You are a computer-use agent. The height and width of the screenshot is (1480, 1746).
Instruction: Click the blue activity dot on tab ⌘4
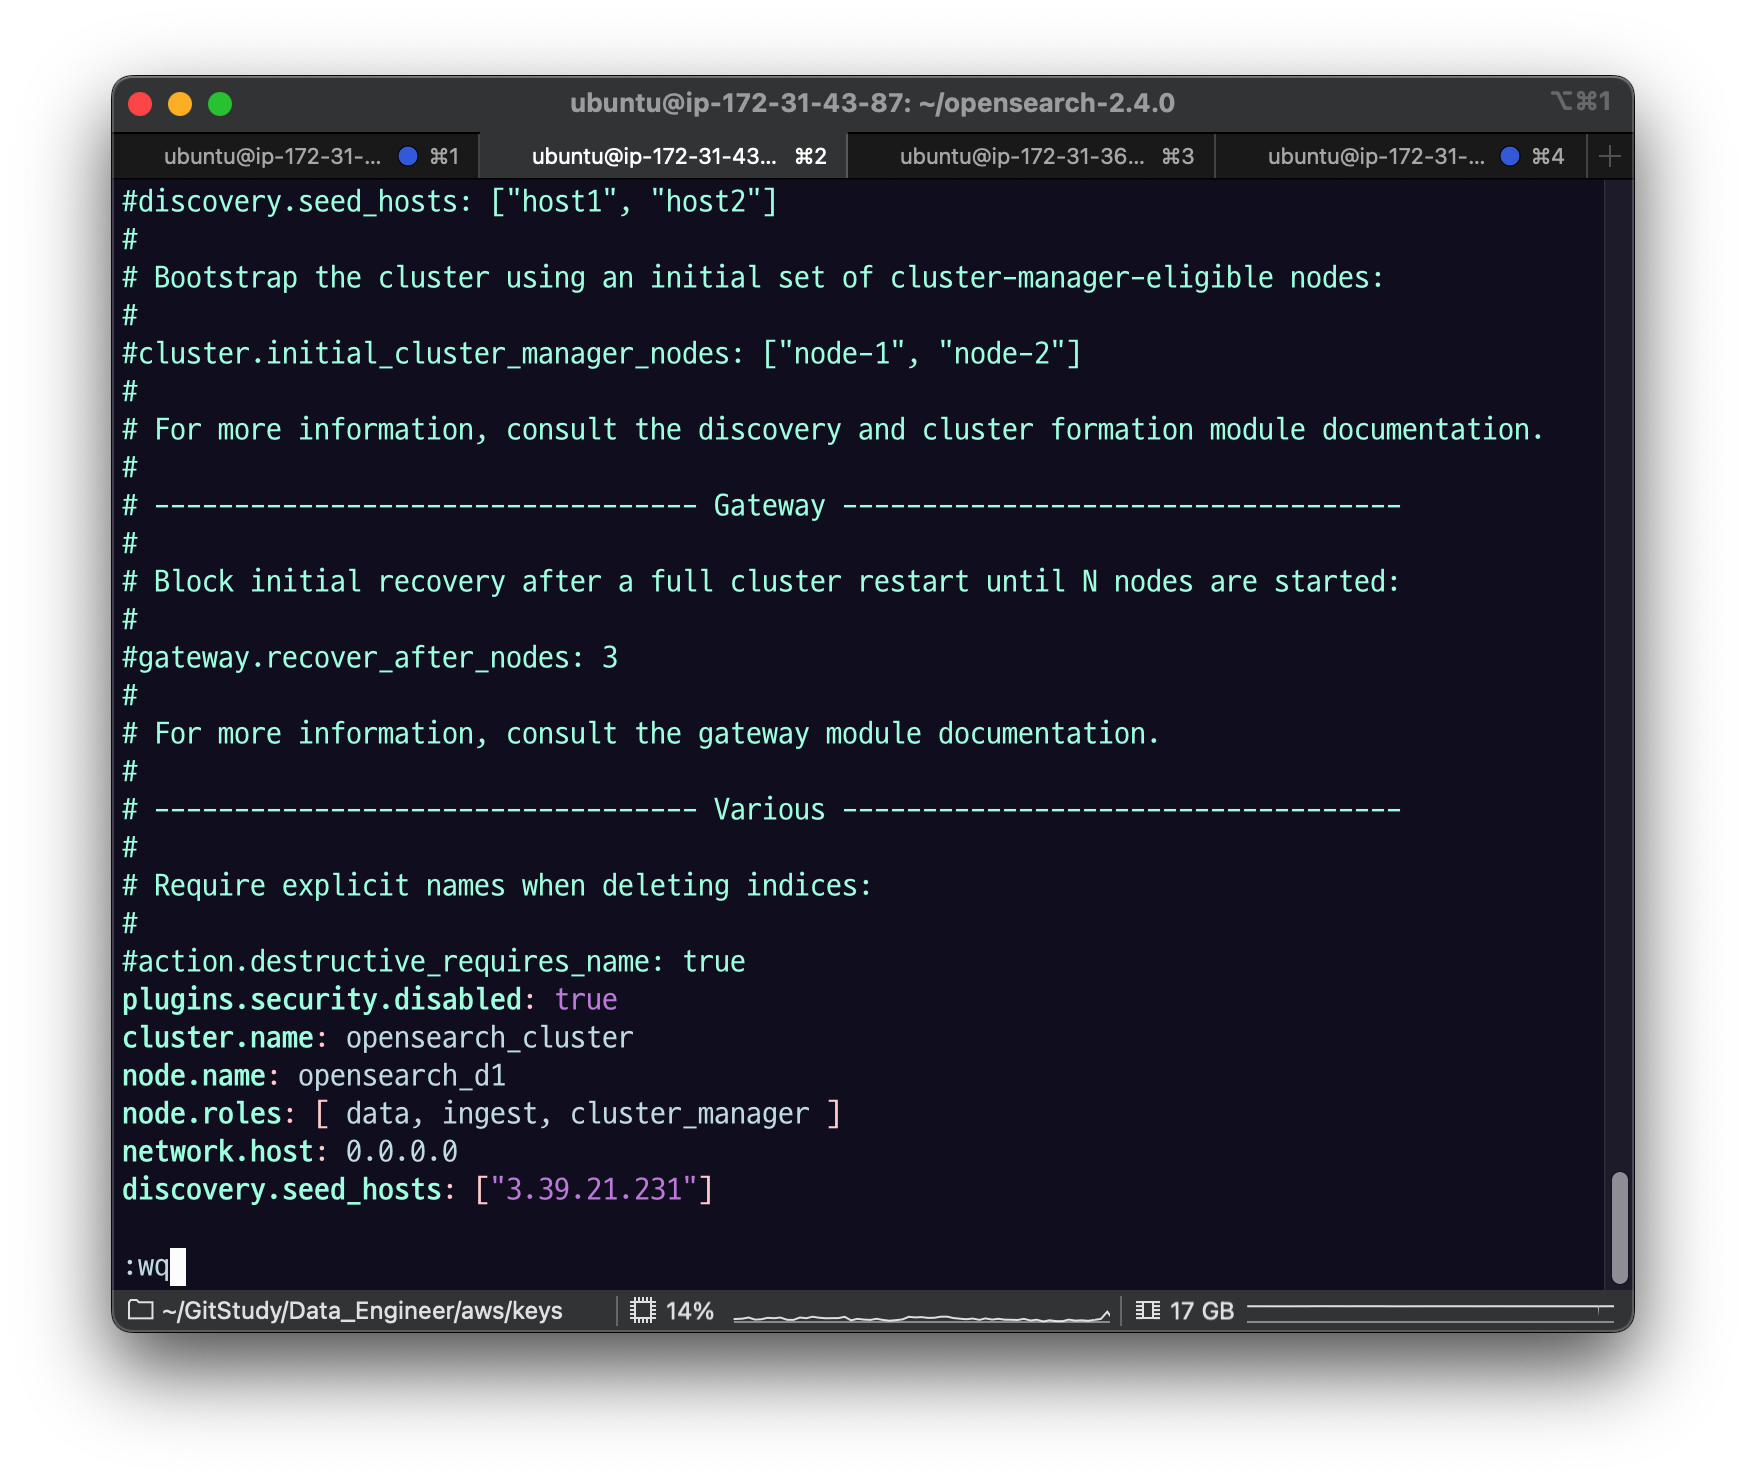(x=1510, y=156)
